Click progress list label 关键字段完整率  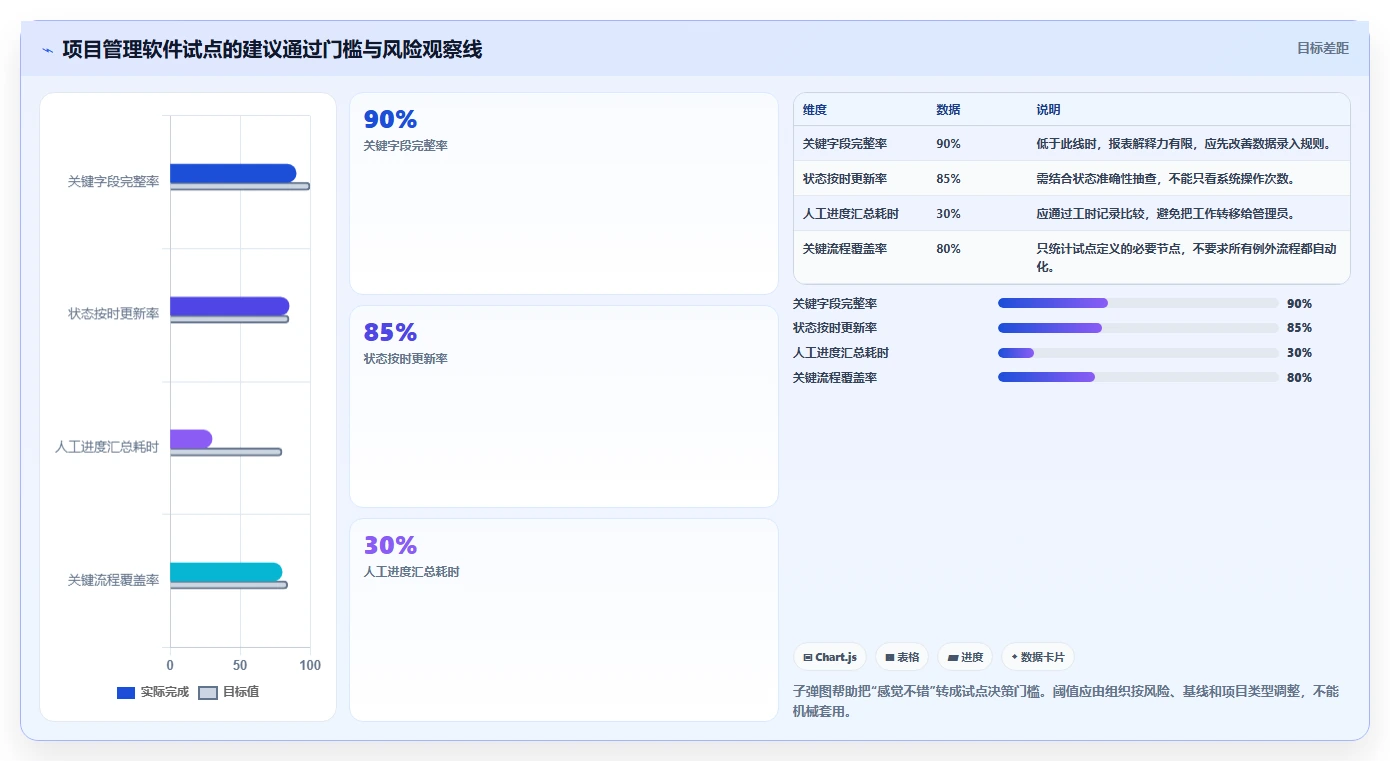(835, 304)
